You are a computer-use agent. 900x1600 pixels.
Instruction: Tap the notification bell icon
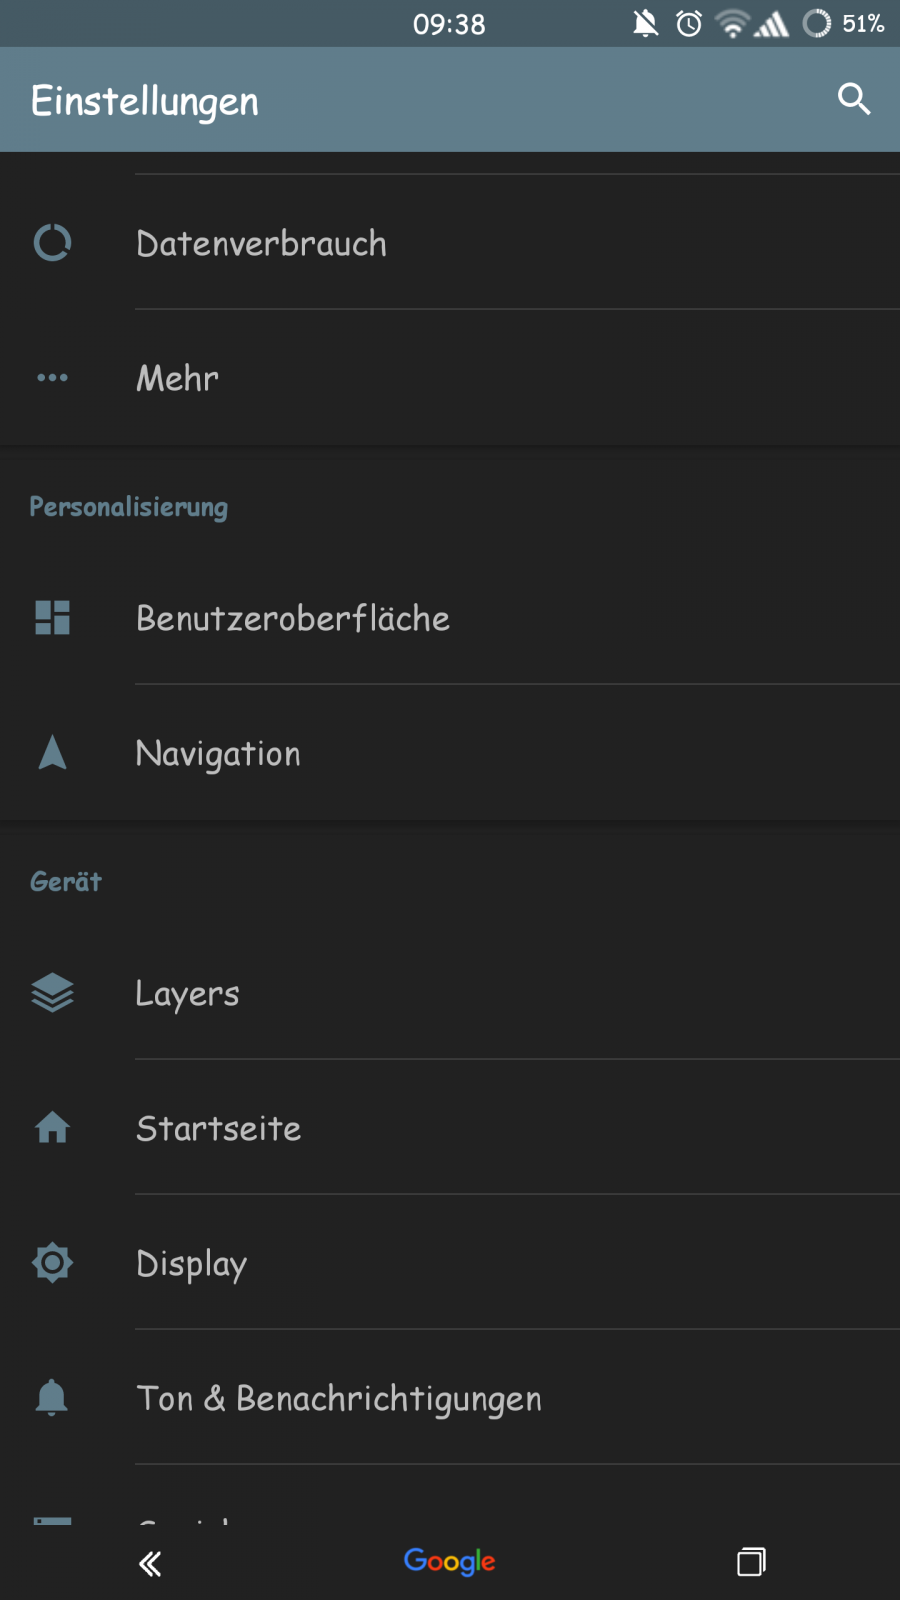click(52, 1398)
